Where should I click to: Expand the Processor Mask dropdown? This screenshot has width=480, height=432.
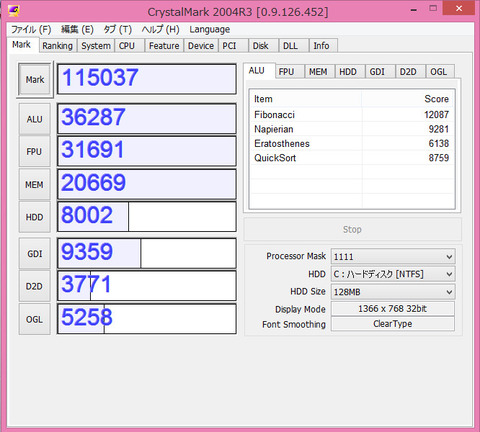click(x=393, y=256)
